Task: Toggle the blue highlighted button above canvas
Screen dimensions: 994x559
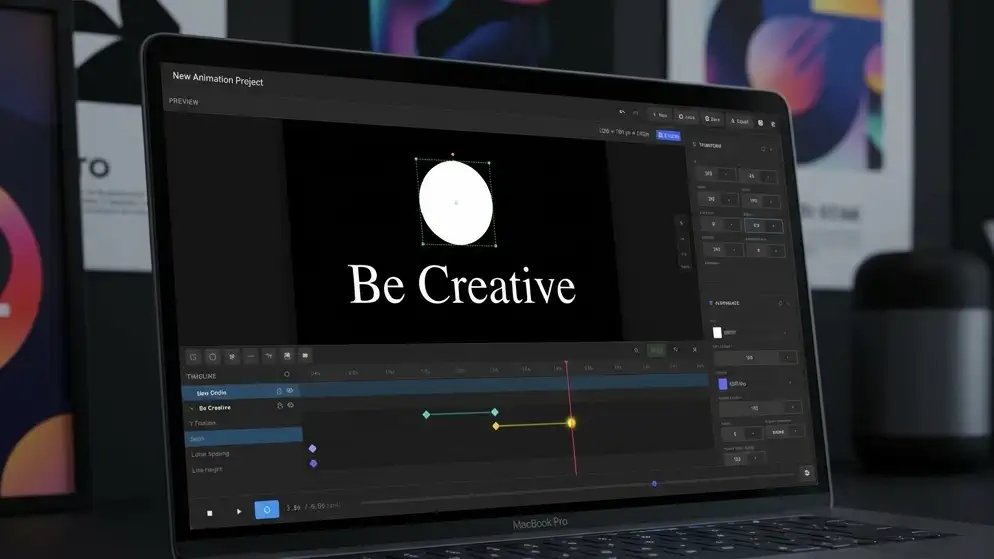Action: click(x=668, y=136)
